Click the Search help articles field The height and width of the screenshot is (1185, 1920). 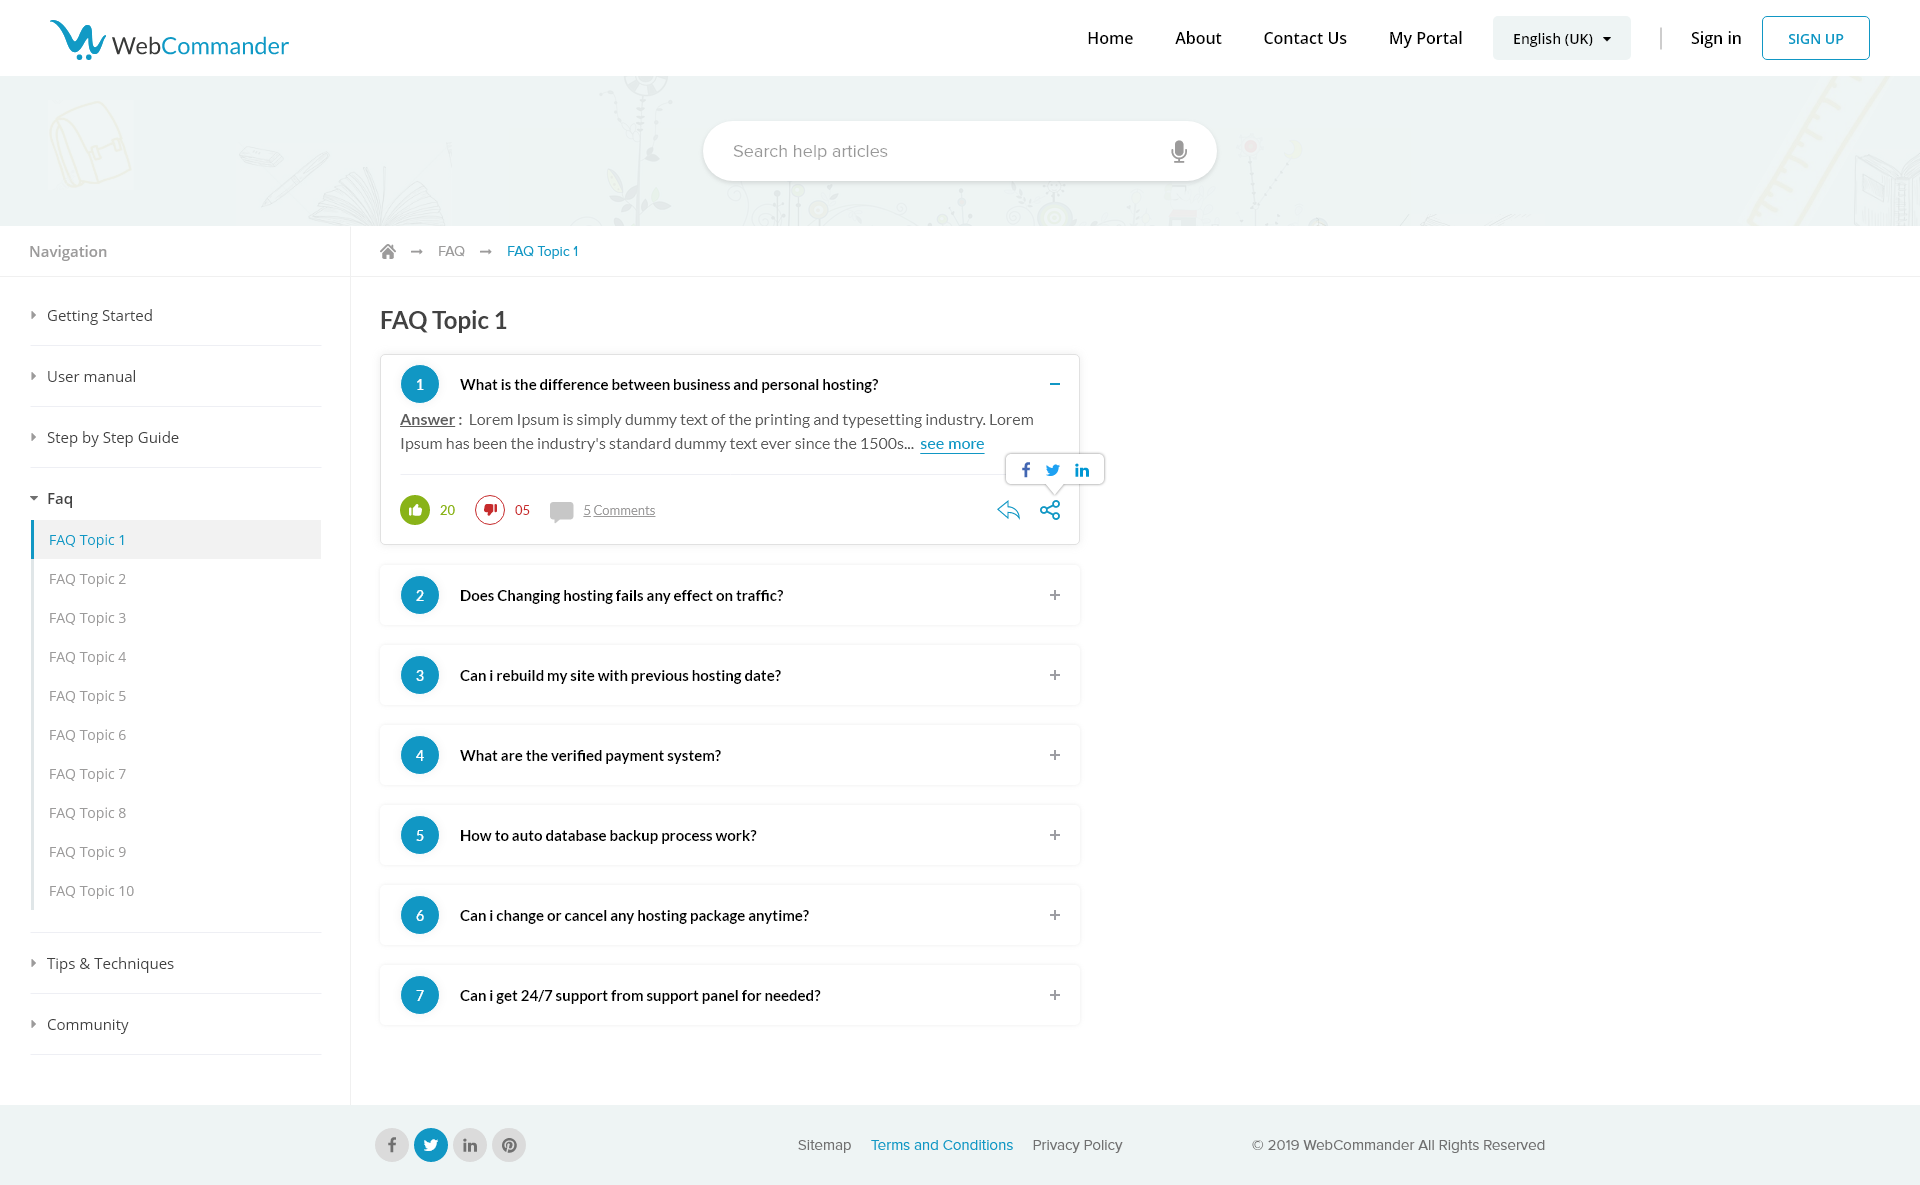tap(940, 151)
